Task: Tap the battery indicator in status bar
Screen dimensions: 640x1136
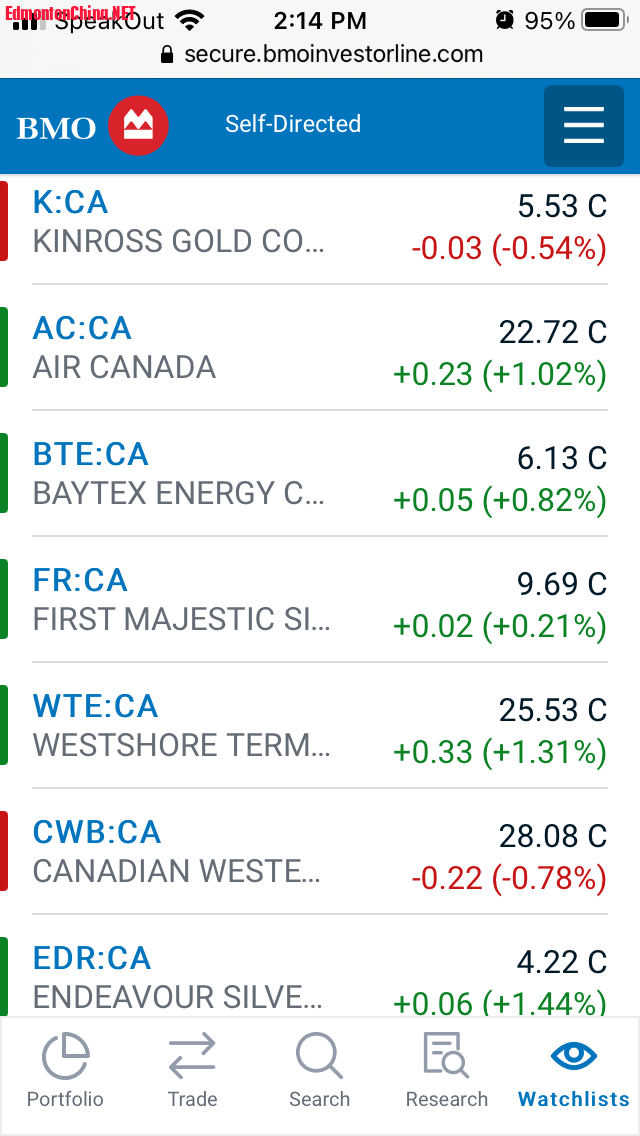Action: coord(605,20)
